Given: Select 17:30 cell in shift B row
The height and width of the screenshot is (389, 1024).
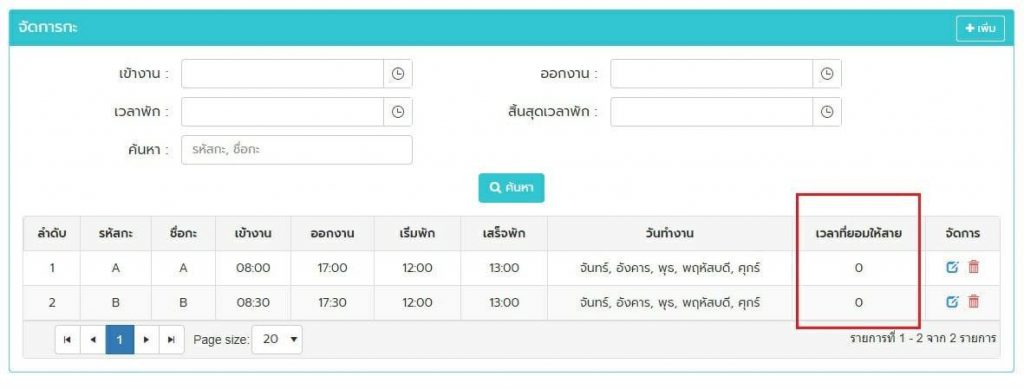Looking at the screenshot, I should click(x=332, y=302).
